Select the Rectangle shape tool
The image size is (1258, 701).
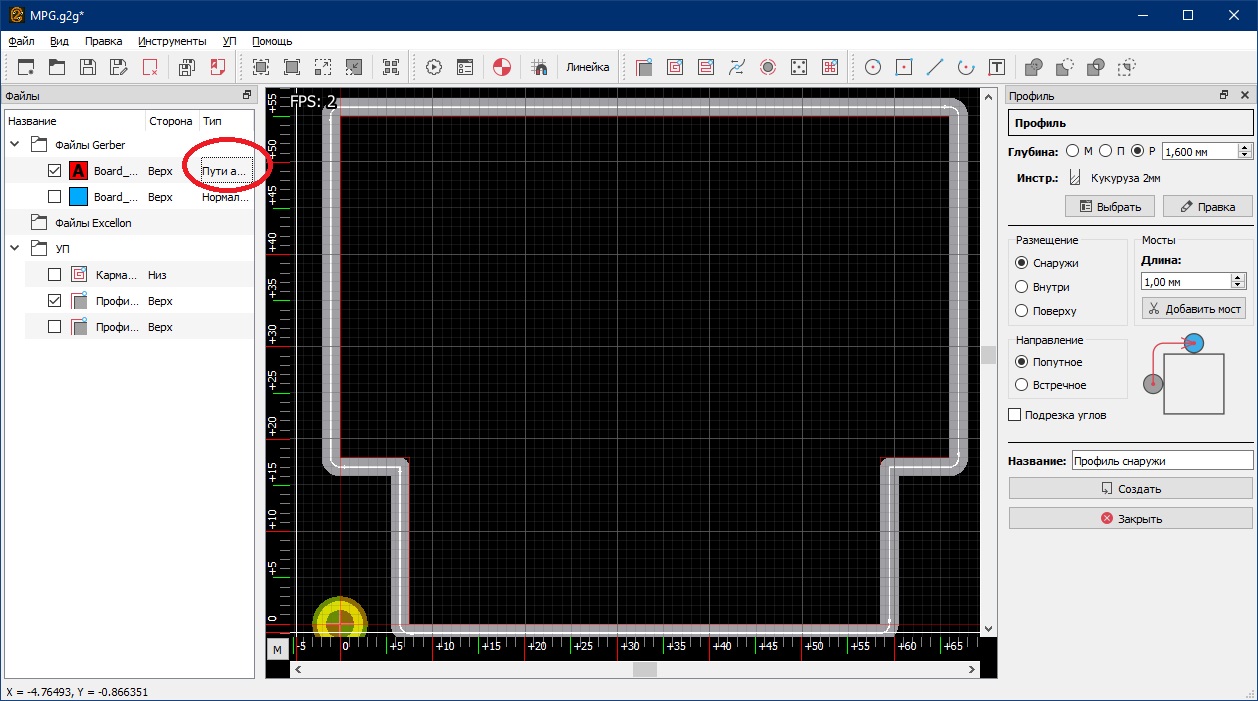[x=904, y=67]
